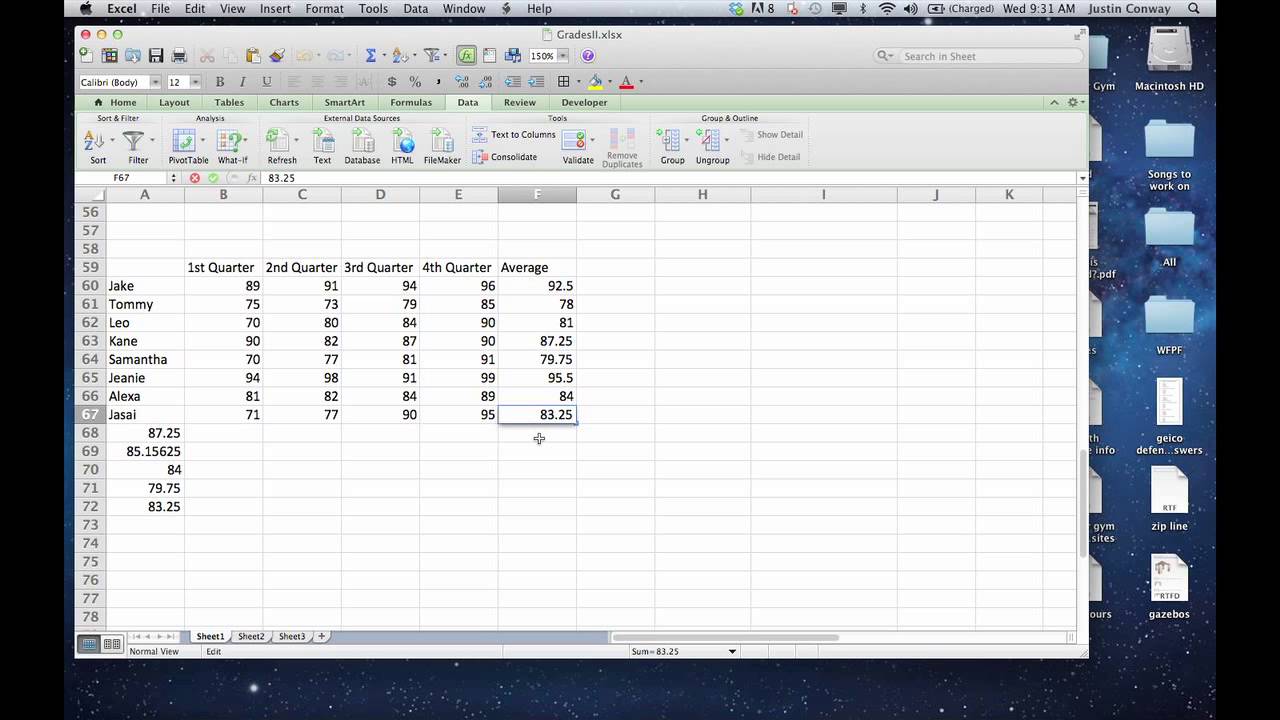Click the Sort A-Z toolbar icon
The image size is (1280, 720).
pos(401,56)
